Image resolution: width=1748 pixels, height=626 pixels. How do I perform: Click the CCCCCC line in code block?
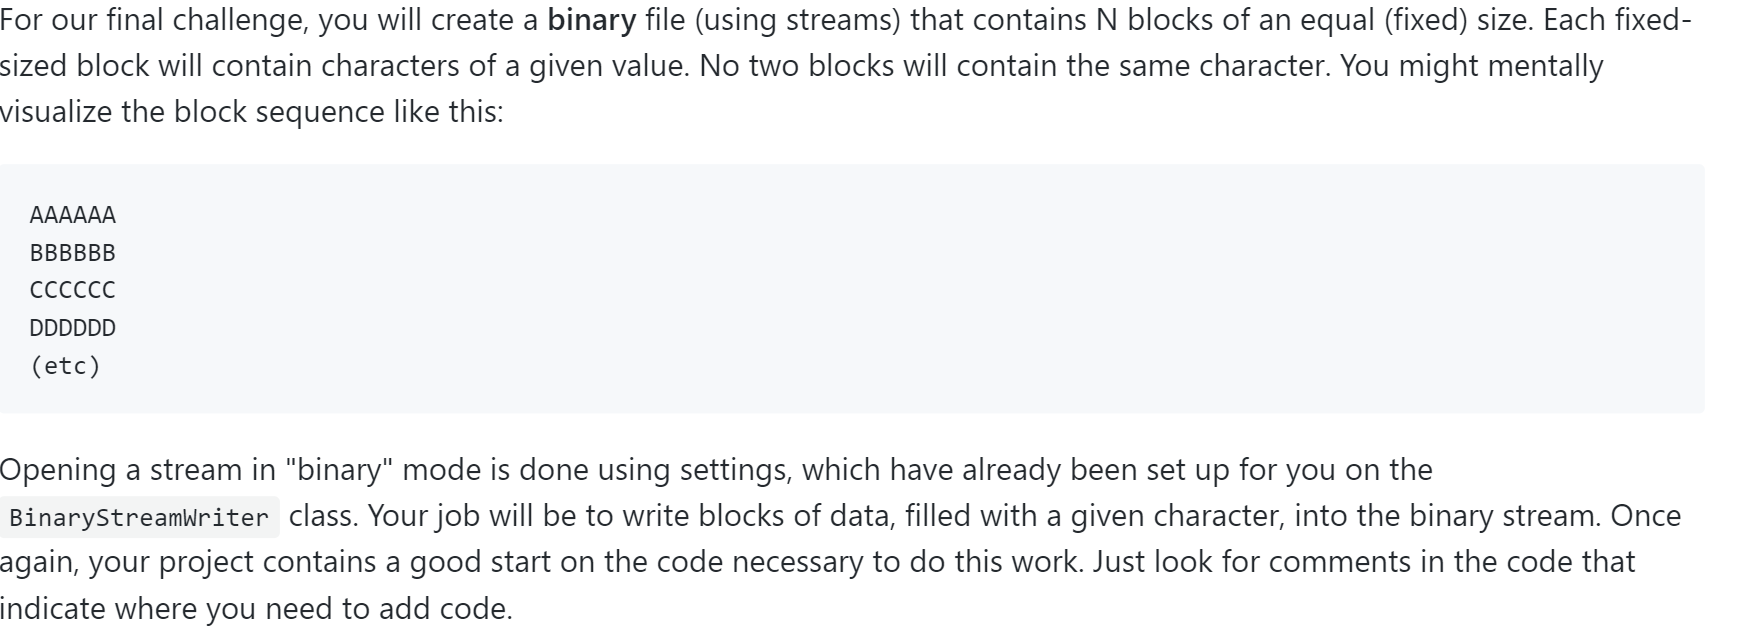coord(73,291)
